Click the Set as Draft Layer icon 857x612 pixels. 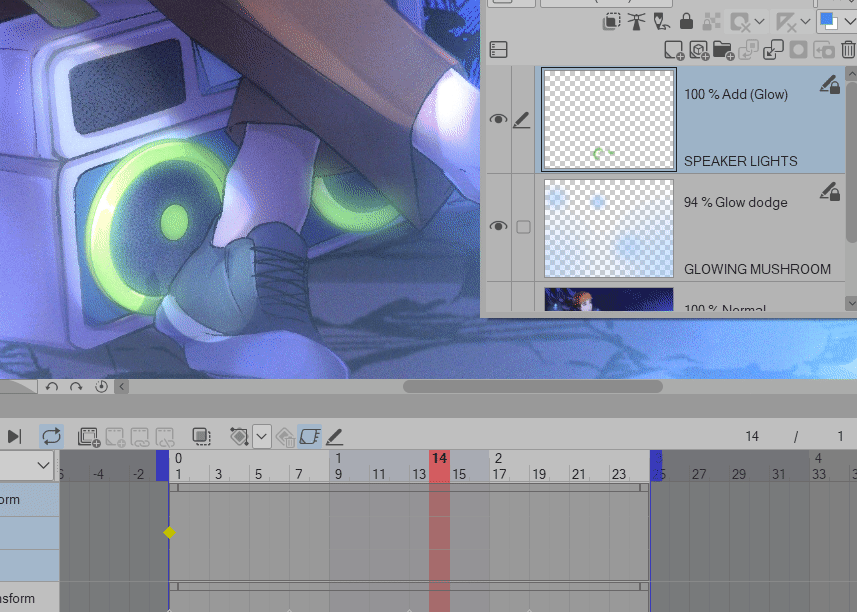tap(661, 22)
